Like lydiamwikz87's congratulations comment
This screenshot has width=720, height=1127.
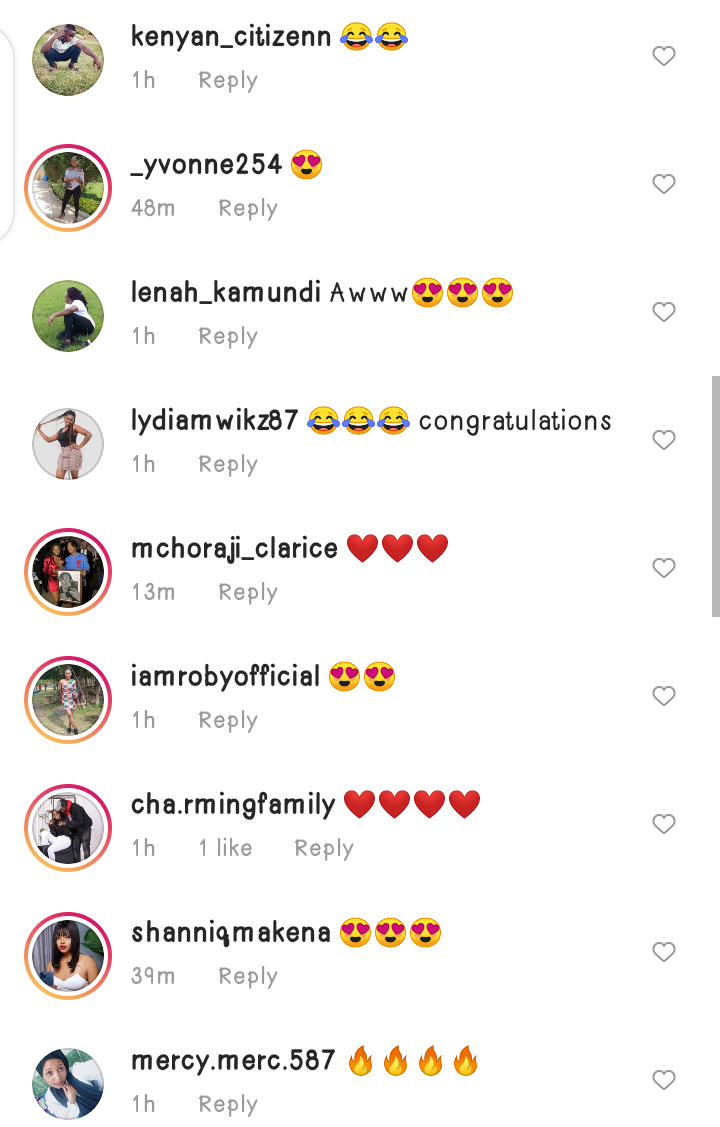[663, 440]
